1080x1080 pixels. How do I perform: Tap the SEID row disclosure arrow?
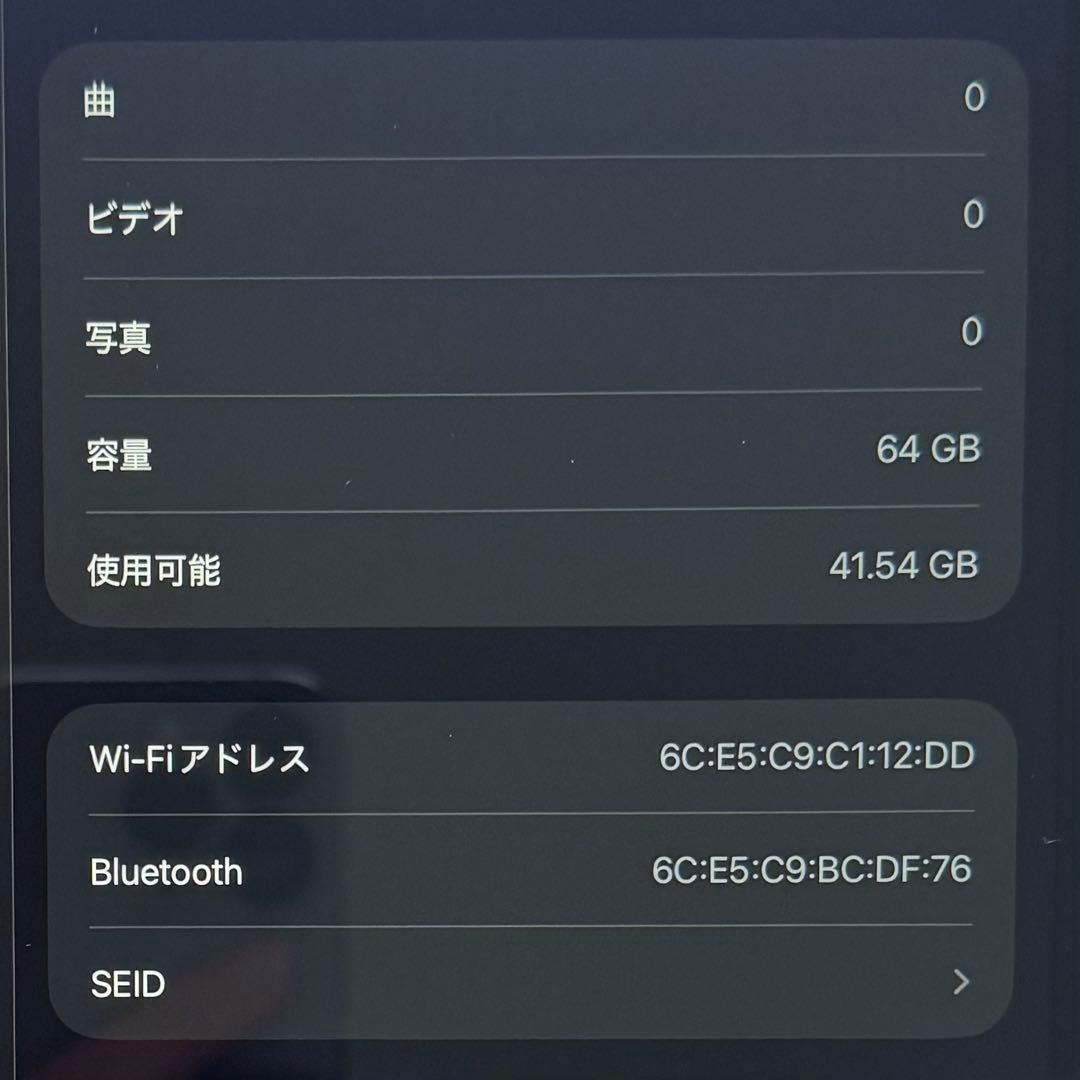click(x=962, y=984)
